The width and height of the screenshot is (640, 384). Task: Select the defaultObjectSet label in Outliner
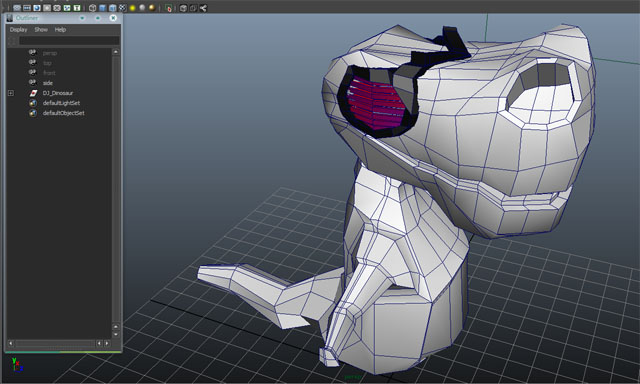[64, 113]
